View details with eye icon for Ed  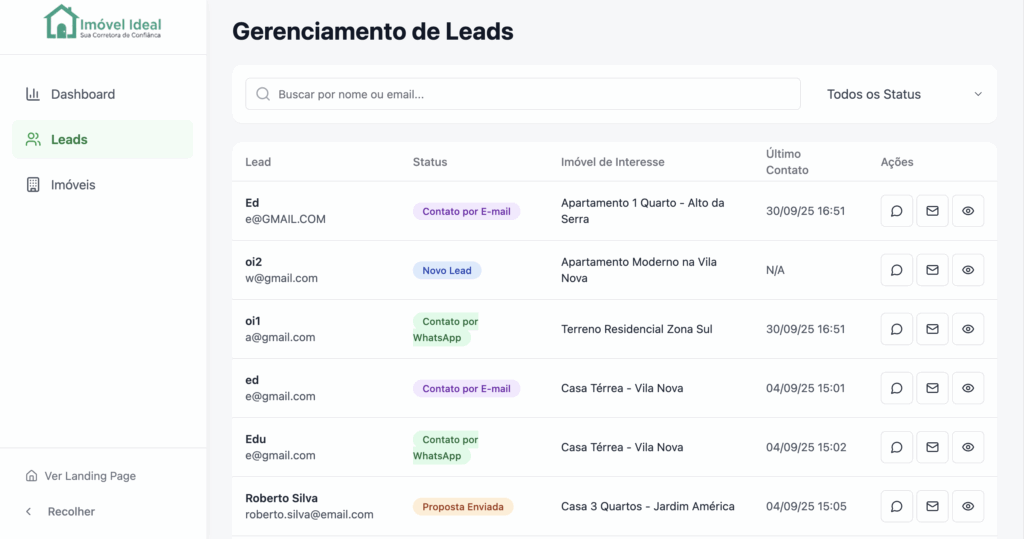point(967,211)
